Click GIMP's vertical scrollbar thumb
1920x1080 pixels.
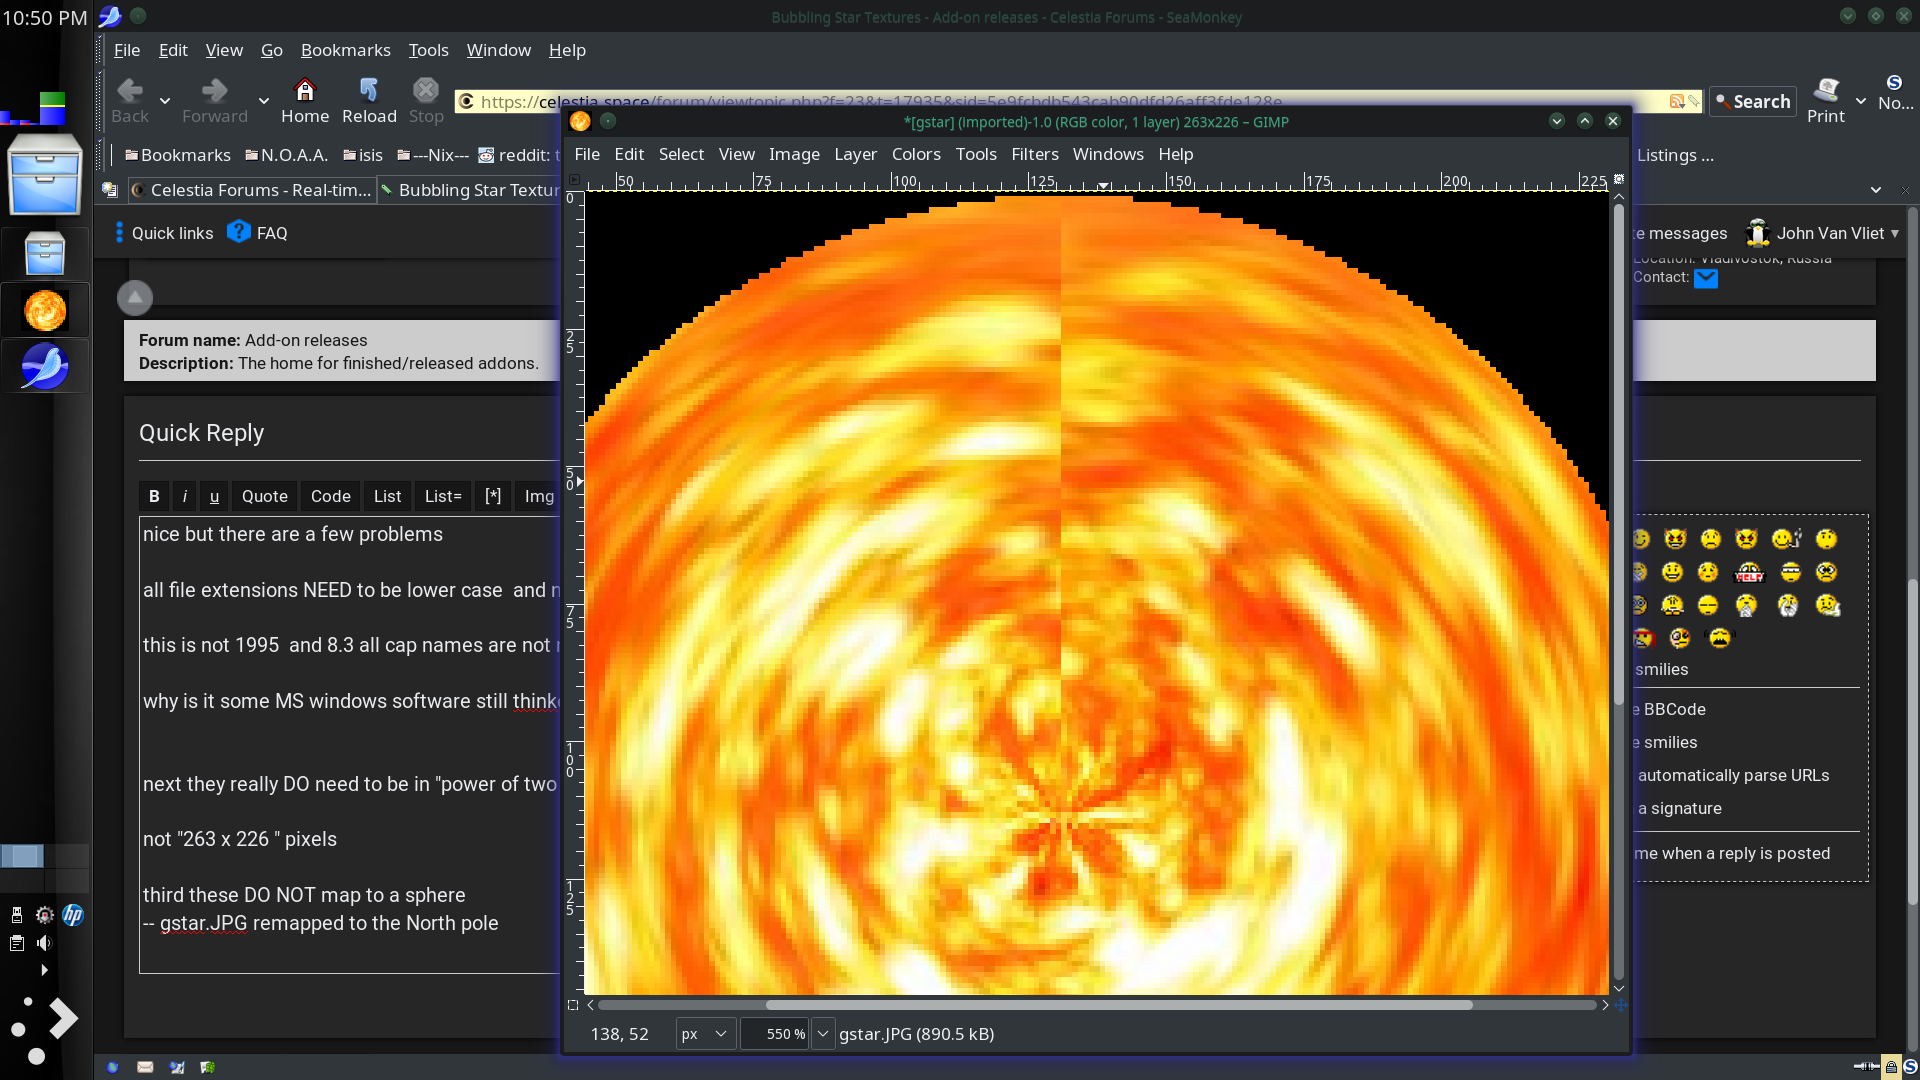click(1619, 454)
